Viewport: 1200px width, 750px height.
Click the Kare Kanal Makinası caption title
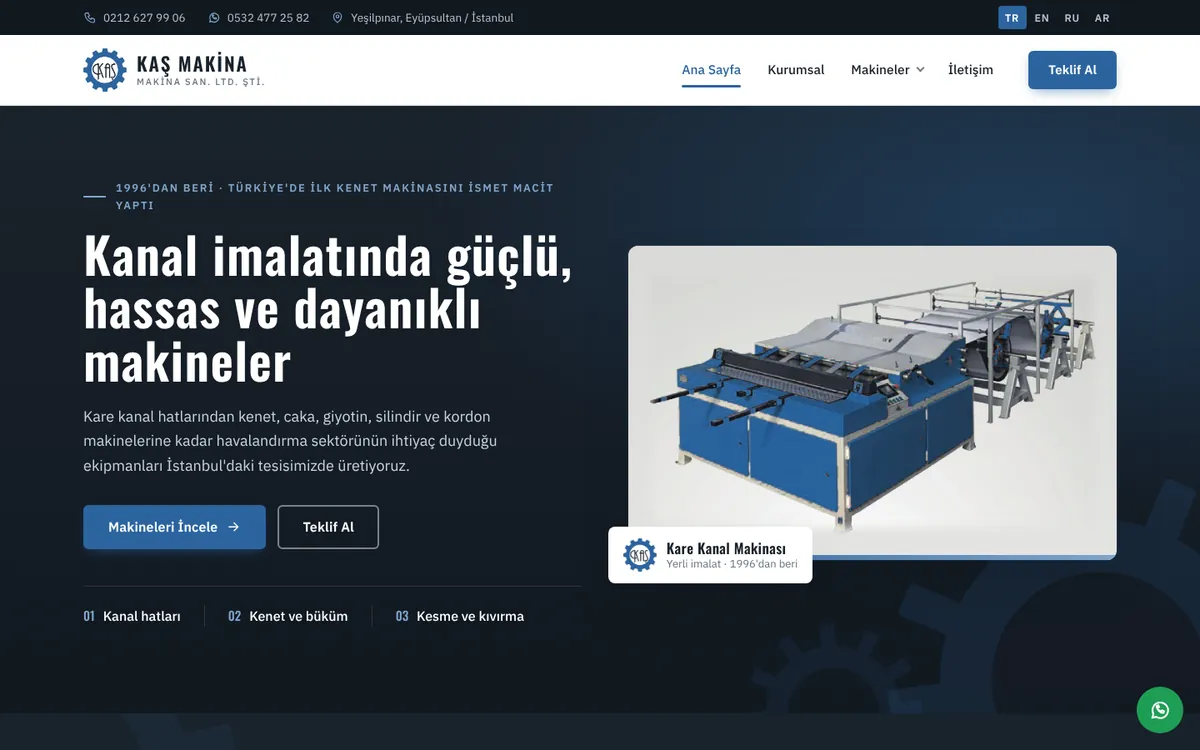[x=726, y=549]
